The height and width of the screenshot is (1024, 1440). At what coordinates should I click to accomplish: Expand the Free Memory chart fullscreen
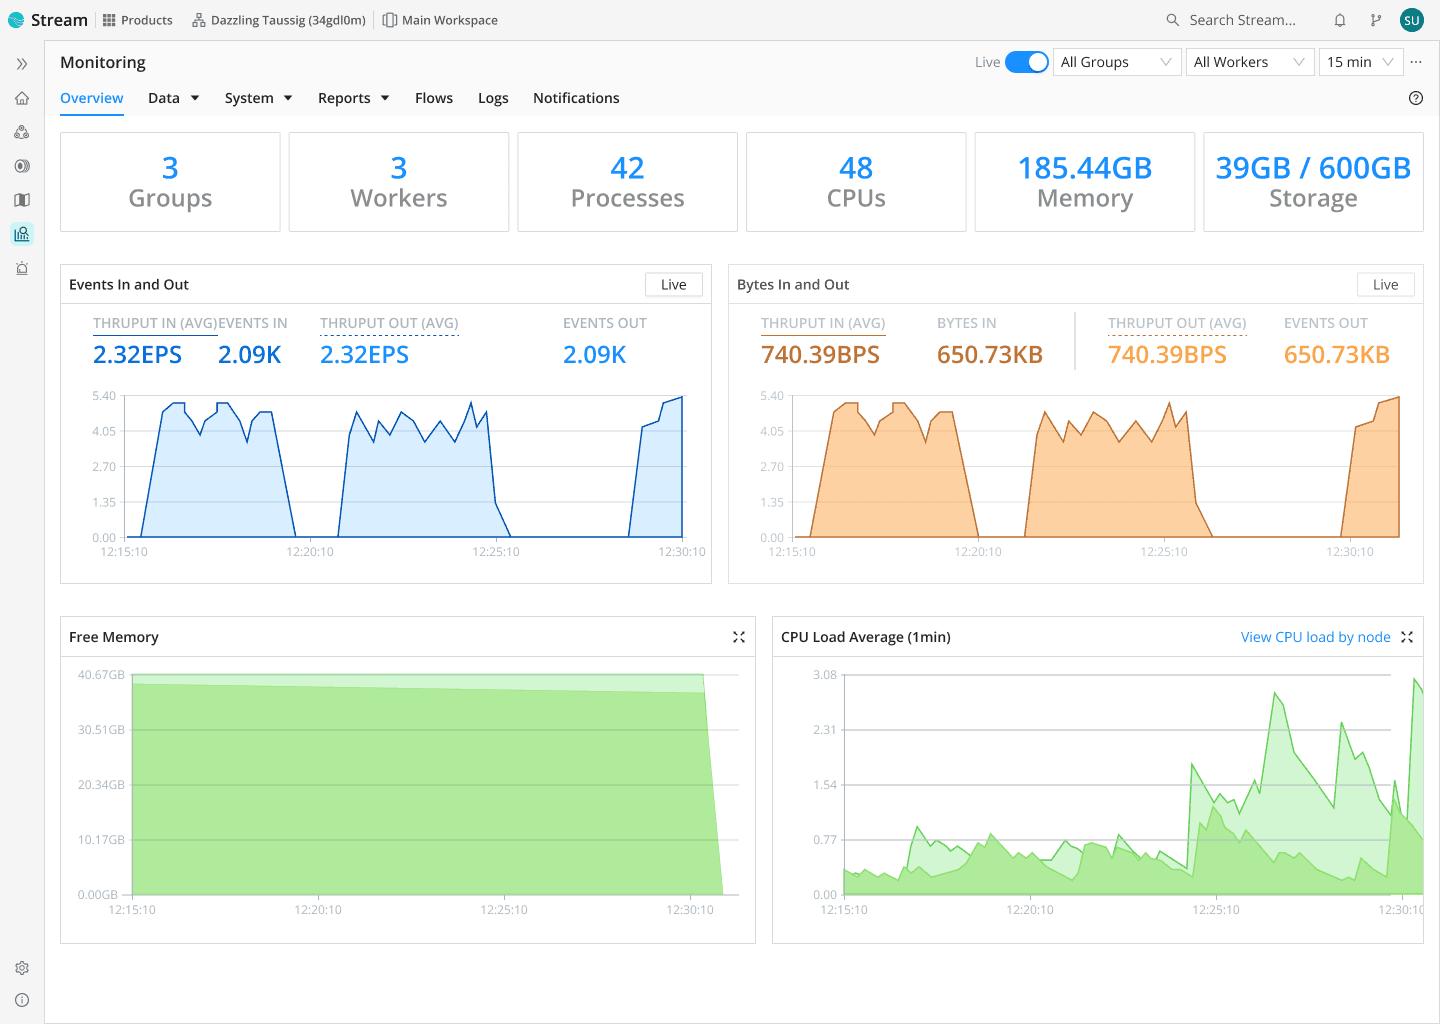[x=739, y=637]
